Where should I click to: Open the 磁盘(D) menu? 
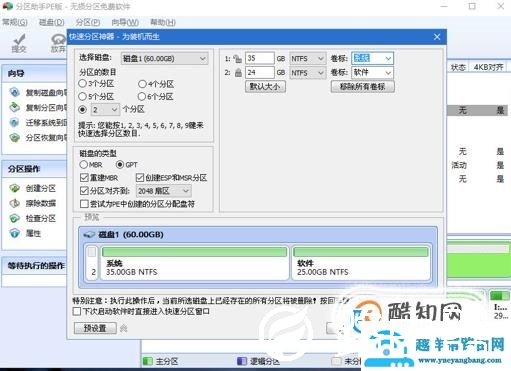(x=51, y=22)
